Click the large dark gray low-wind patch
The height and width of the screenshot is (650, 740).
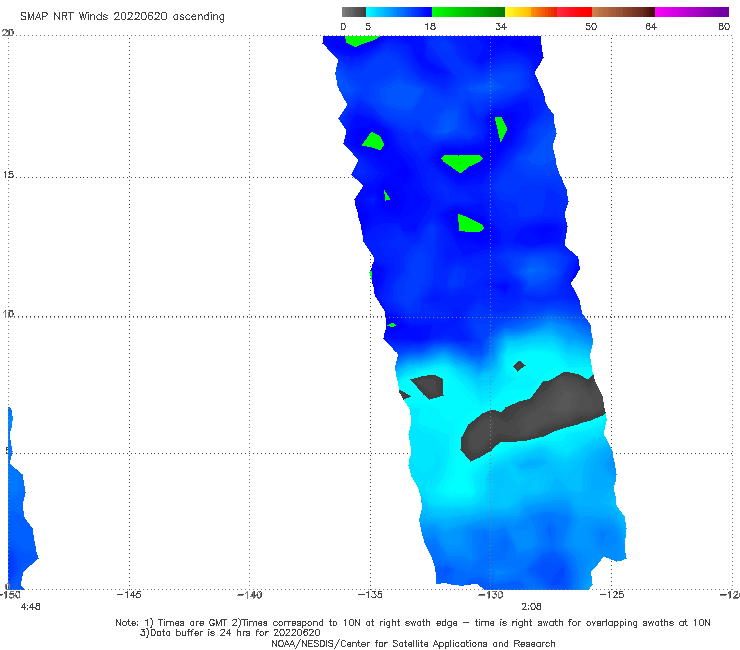(533, 415)
